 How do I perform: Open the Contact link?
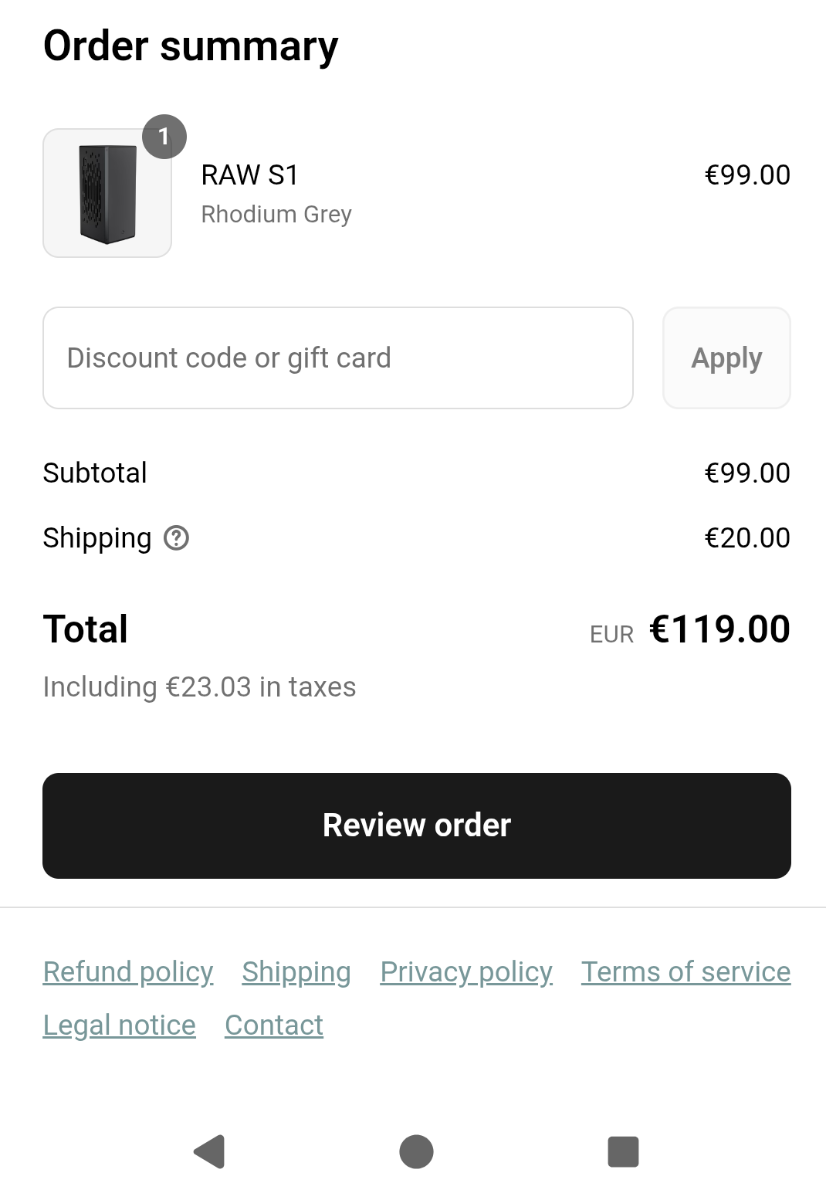[x=274, y=1025]
